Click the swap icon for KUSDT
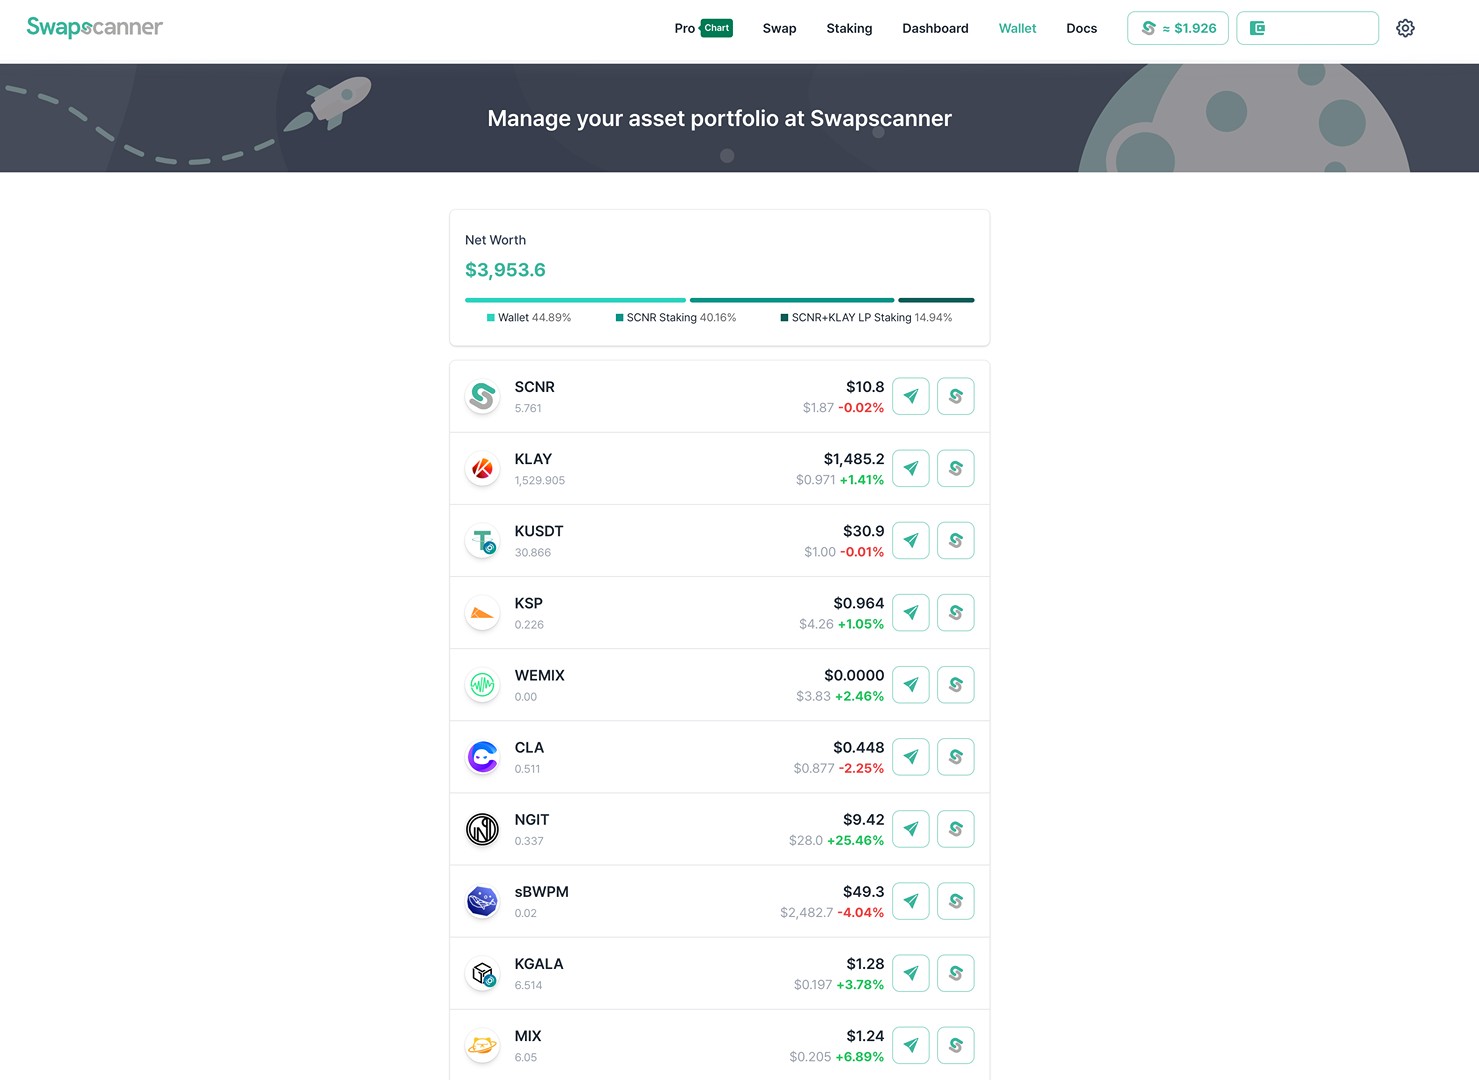 pos(956,540)
